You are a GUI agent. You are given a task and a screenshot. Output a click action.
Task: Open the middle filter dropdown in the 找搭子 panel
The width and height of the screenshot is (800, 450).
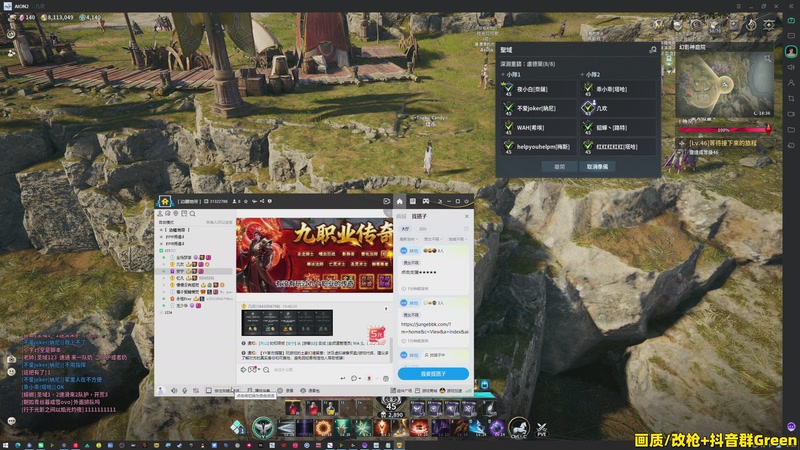[433, 239]
